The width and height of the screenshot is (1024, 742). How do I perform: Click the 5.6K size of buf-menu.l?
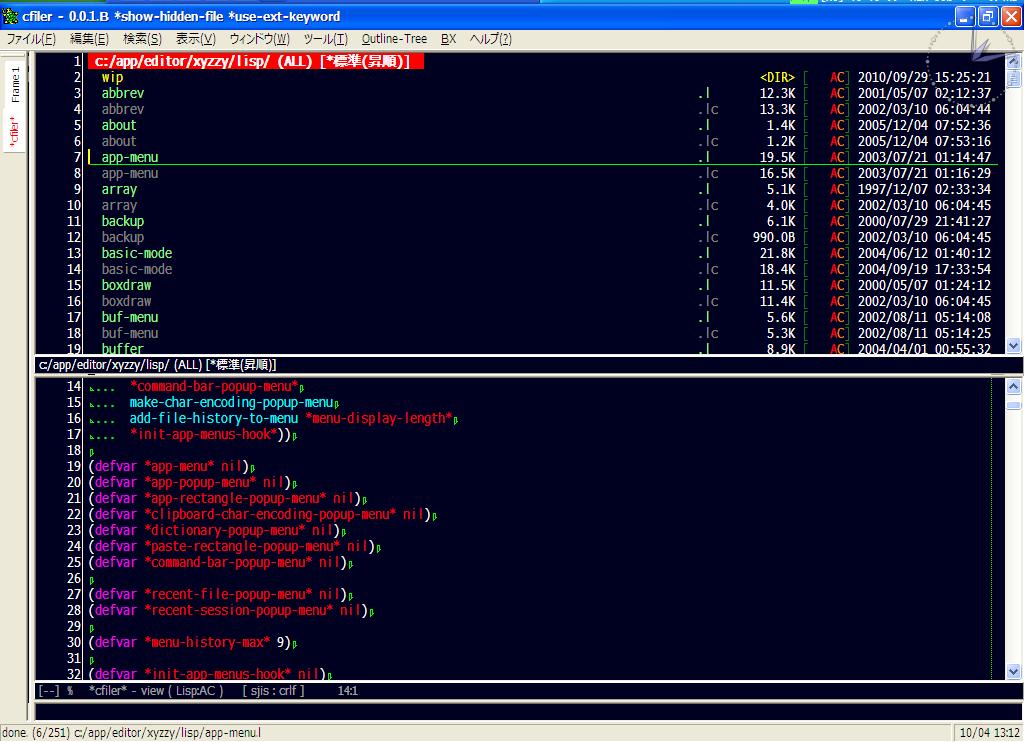781,317
